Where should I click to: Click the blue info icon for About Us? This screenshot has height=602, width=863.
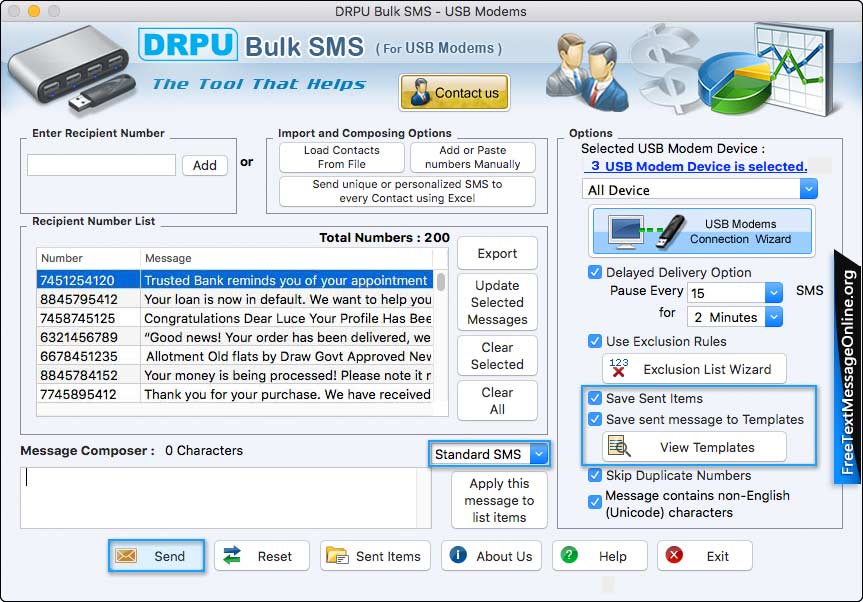click(458, 555)
